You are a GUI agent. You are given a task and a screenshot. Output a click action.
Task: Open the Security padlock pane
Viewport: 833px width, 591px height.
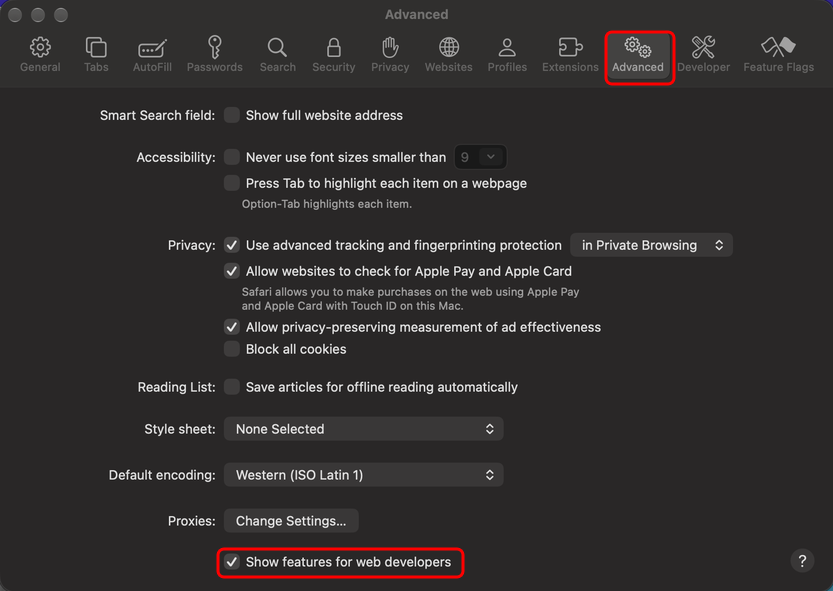point(334,55)
